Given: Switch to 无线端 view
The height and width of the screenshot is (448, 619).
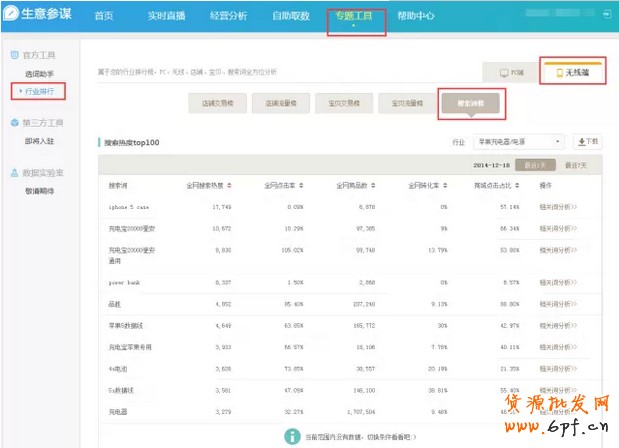Looking at the screenshot, I should 572,73.
